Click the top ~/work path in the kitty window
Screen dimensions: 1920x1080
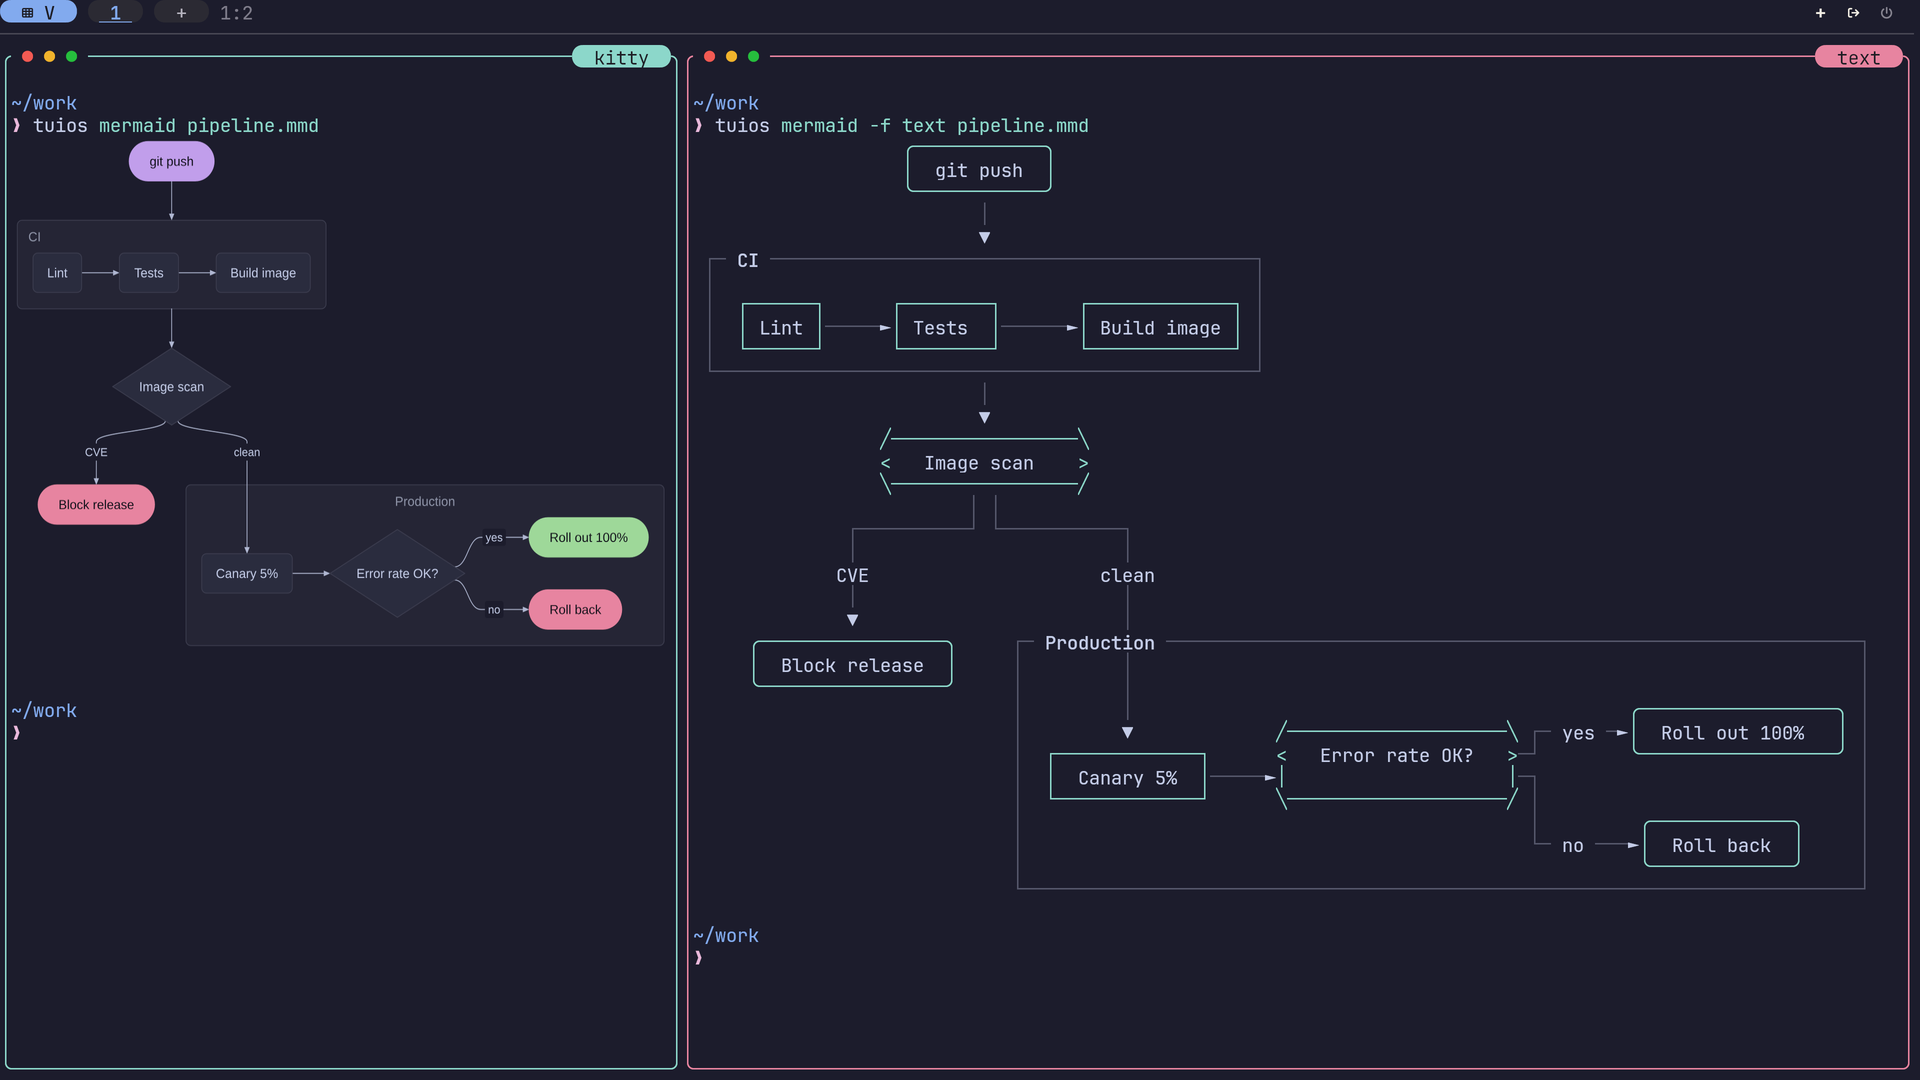(x=44, y=103)
